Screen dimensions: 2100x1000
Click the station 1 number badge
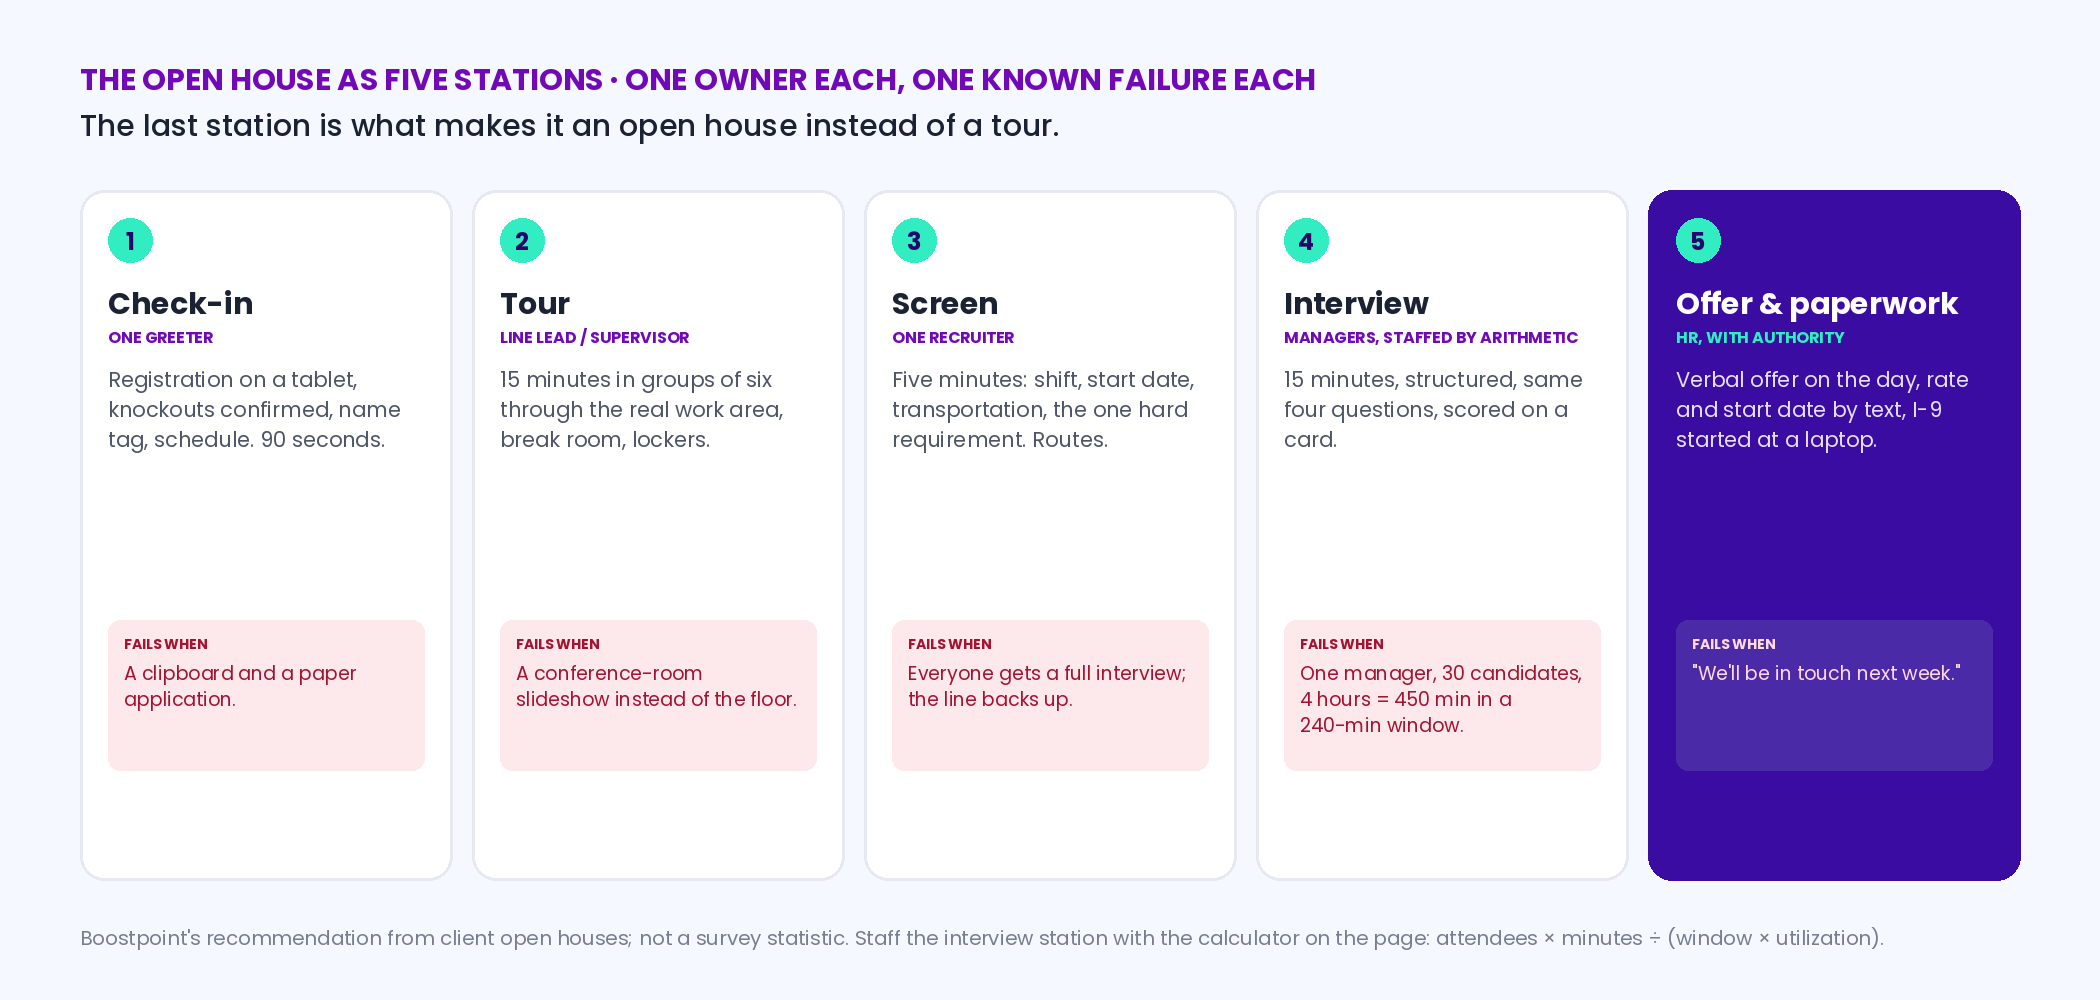(x=130, y=241)
